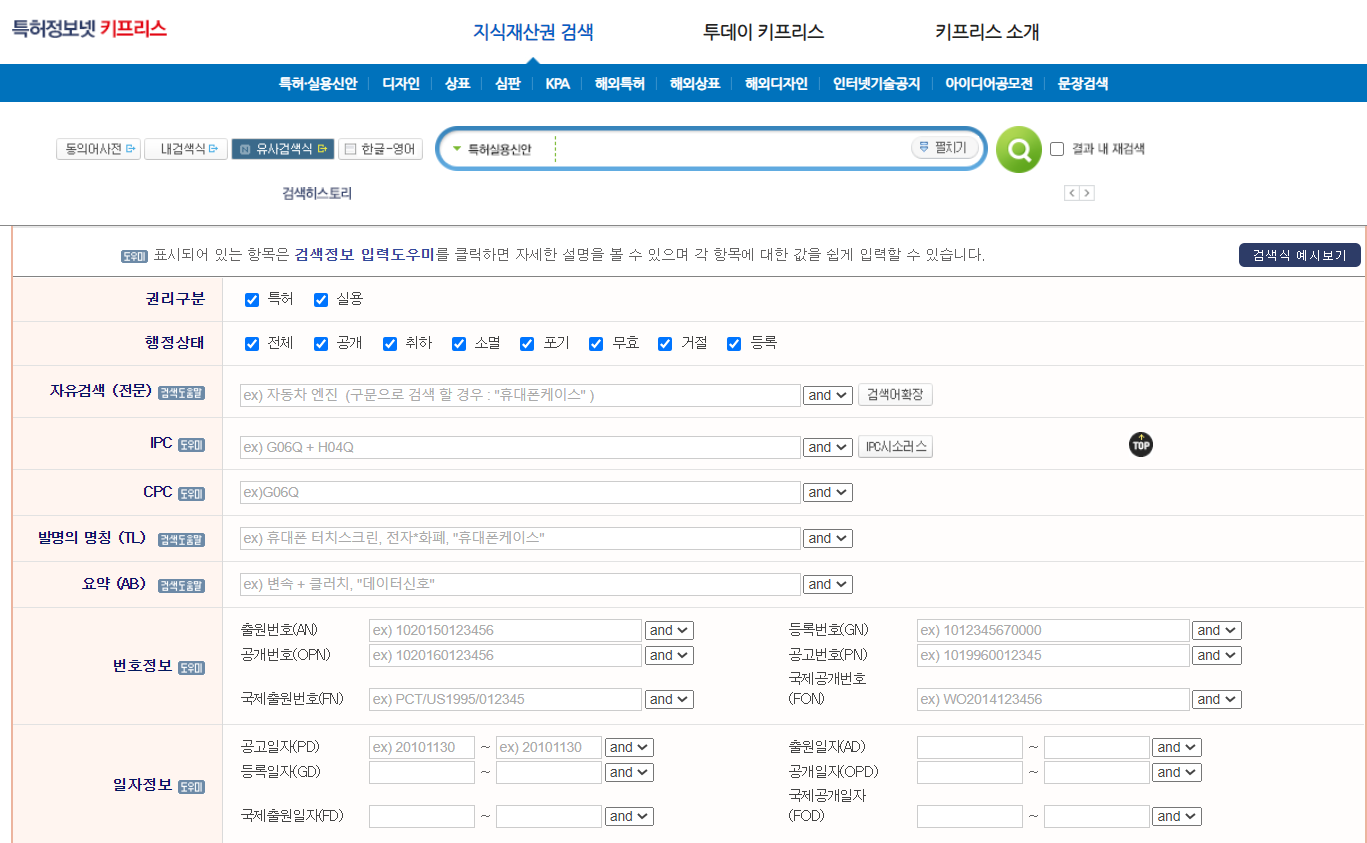This screenshot has height=843, width=1367.
Task: Click IPC시소러스 button
Action: (895, 447)
